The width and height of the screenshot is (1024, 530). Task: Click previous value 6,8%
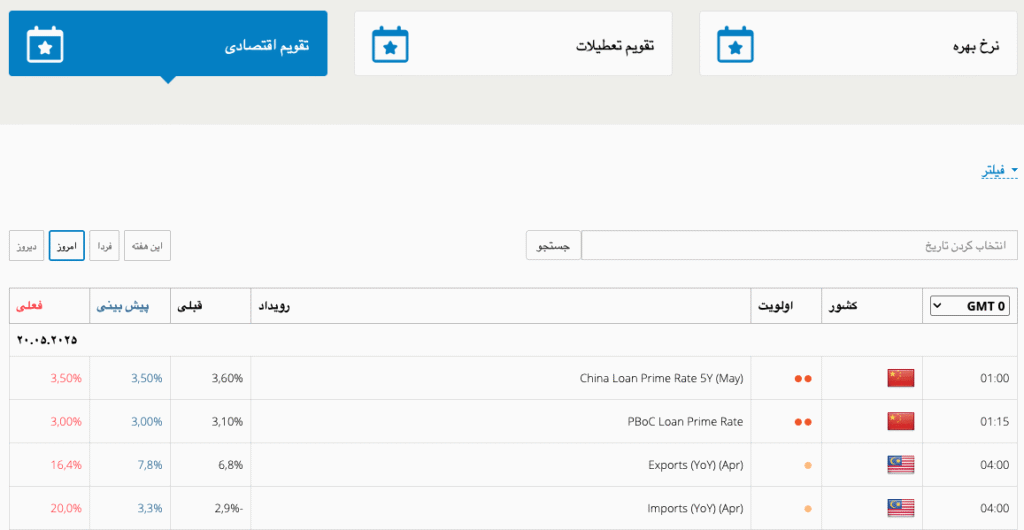231,465
